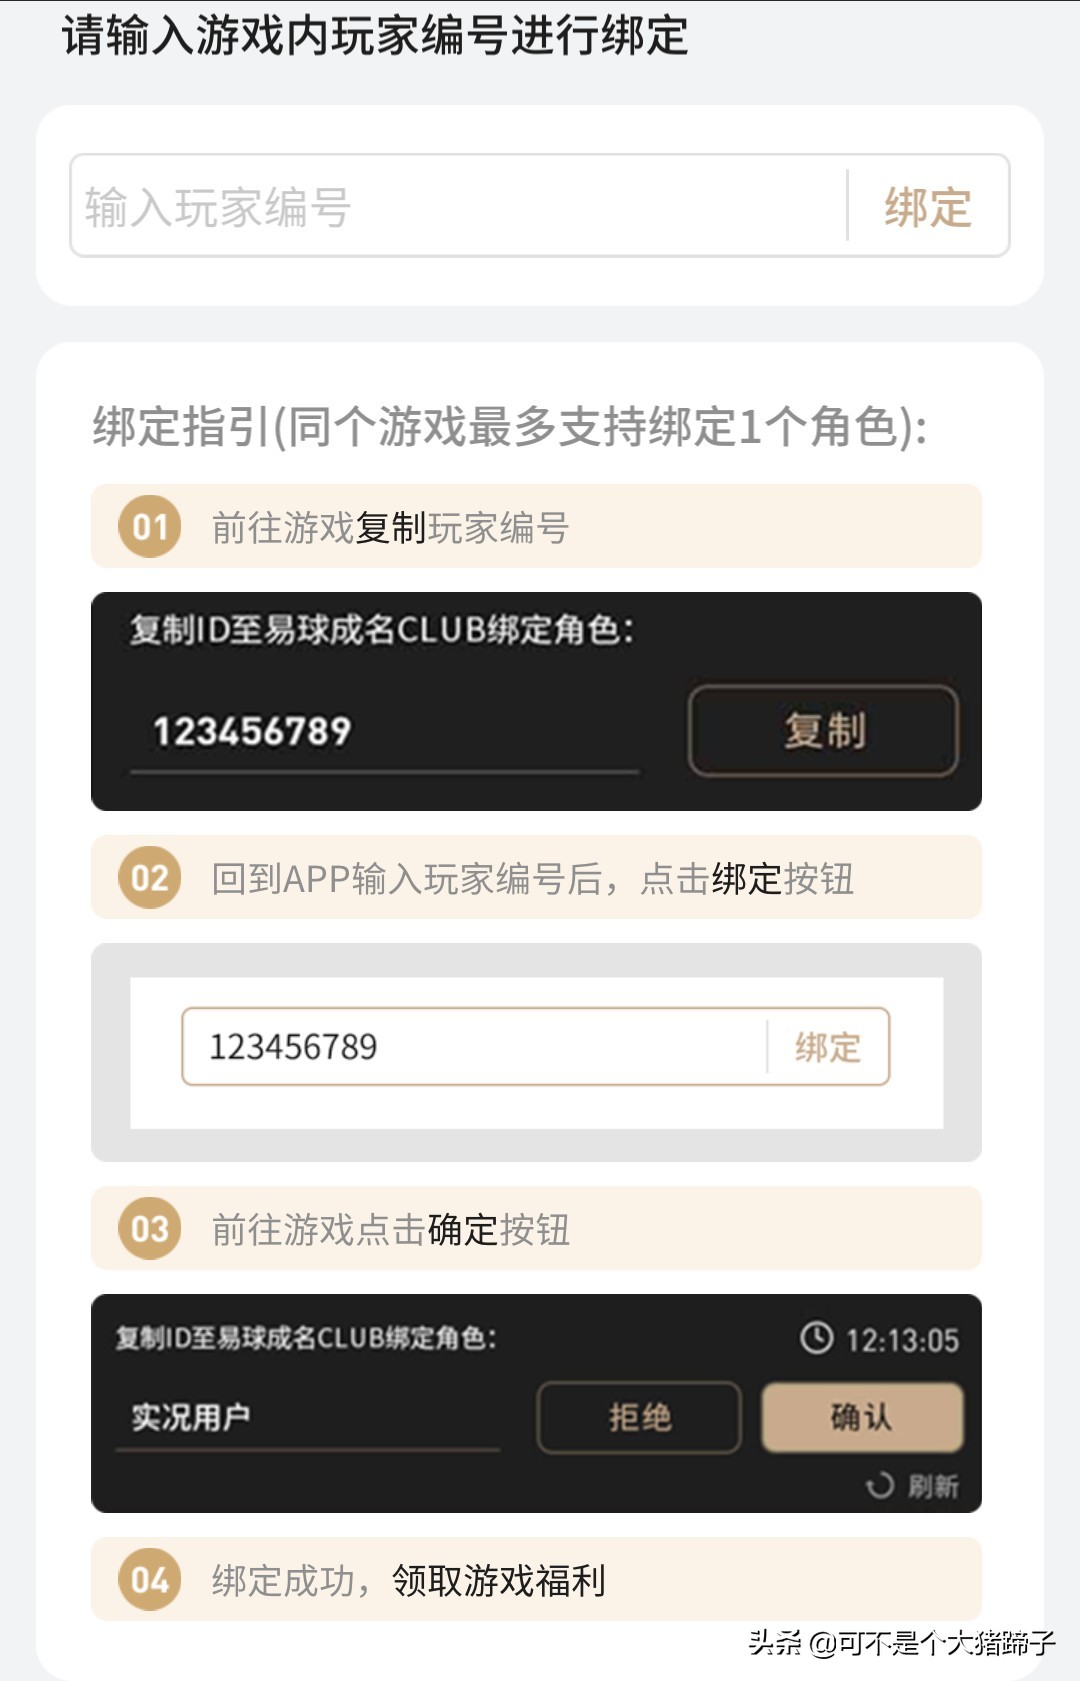Click the 刷新 refresh icon
The image size is (1080, 1681).
pos(880,1486)
